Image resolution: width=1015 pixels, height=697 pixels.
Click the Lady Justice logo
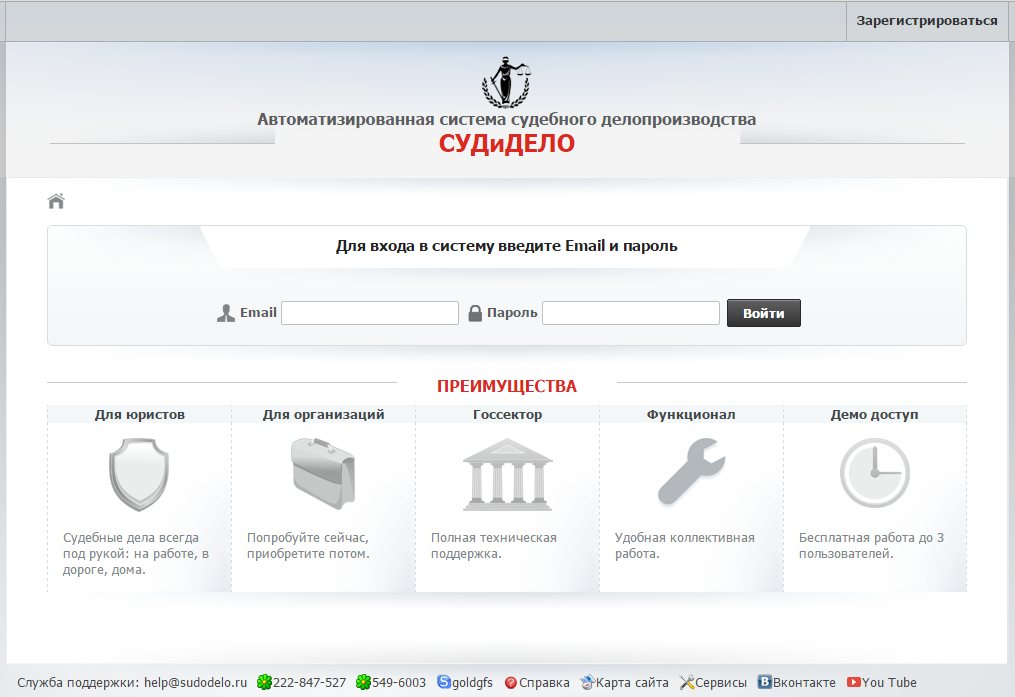click(x=506, y=82)
